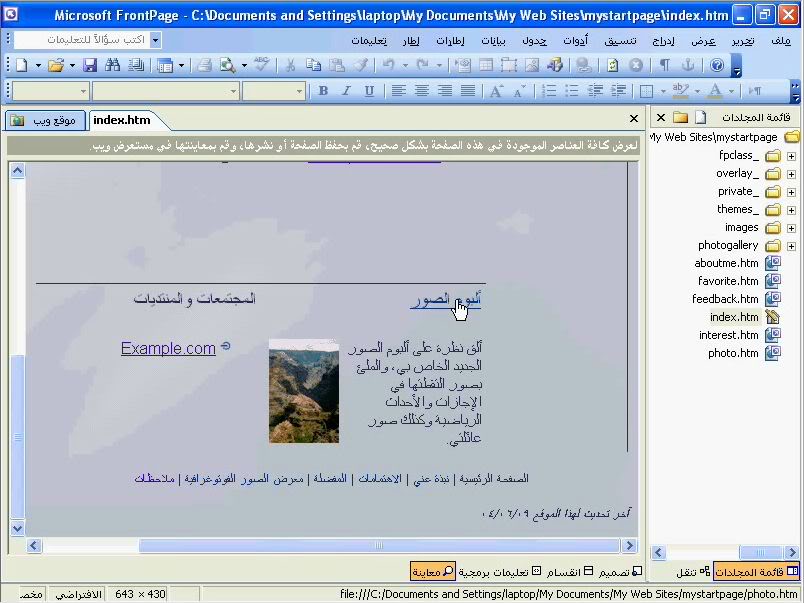Switch to the موقع ويب tab
This screenshot has width=804, height=603.
(45, 120)
